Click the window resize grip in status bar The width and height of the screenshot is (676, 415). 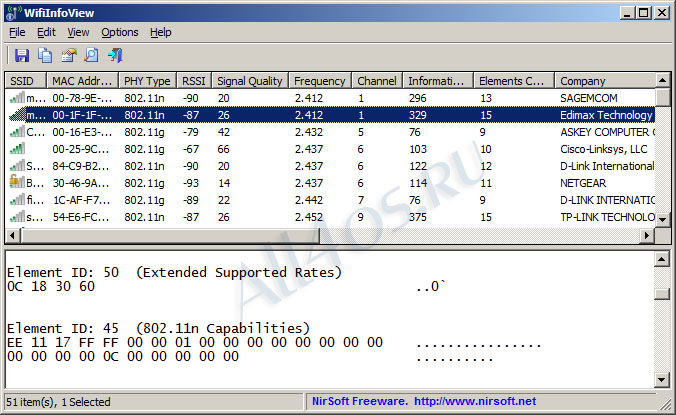point(664,403)
